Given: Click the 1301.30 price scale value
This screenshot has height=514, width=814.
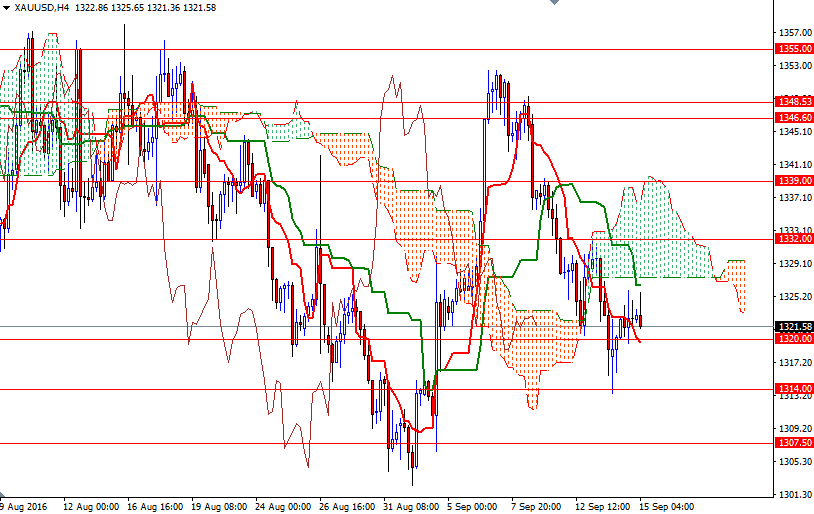Looking at the screenshot, I should click(x=795, y=495).
